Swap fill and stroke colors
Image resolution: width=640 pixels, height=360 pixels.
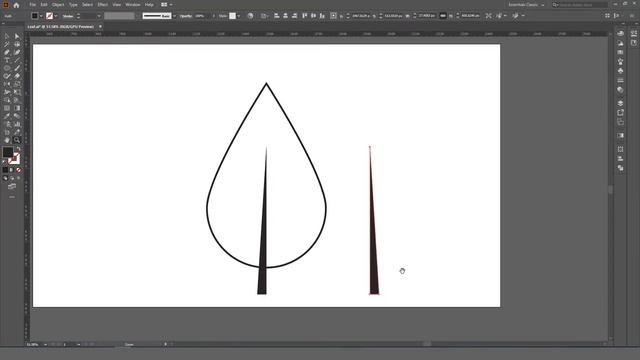pyautogui.click(x=18, y=149)
